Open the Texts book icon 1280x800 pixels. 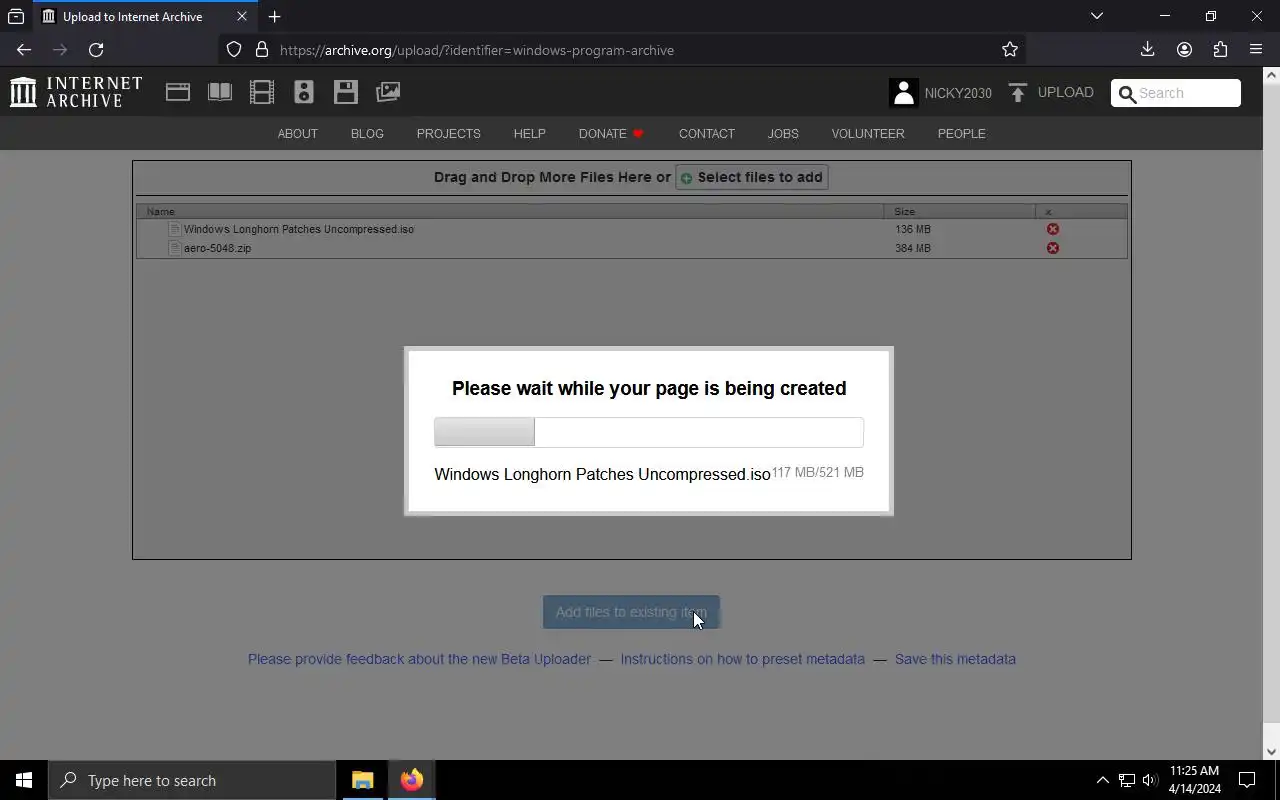(x=220, y=92)
